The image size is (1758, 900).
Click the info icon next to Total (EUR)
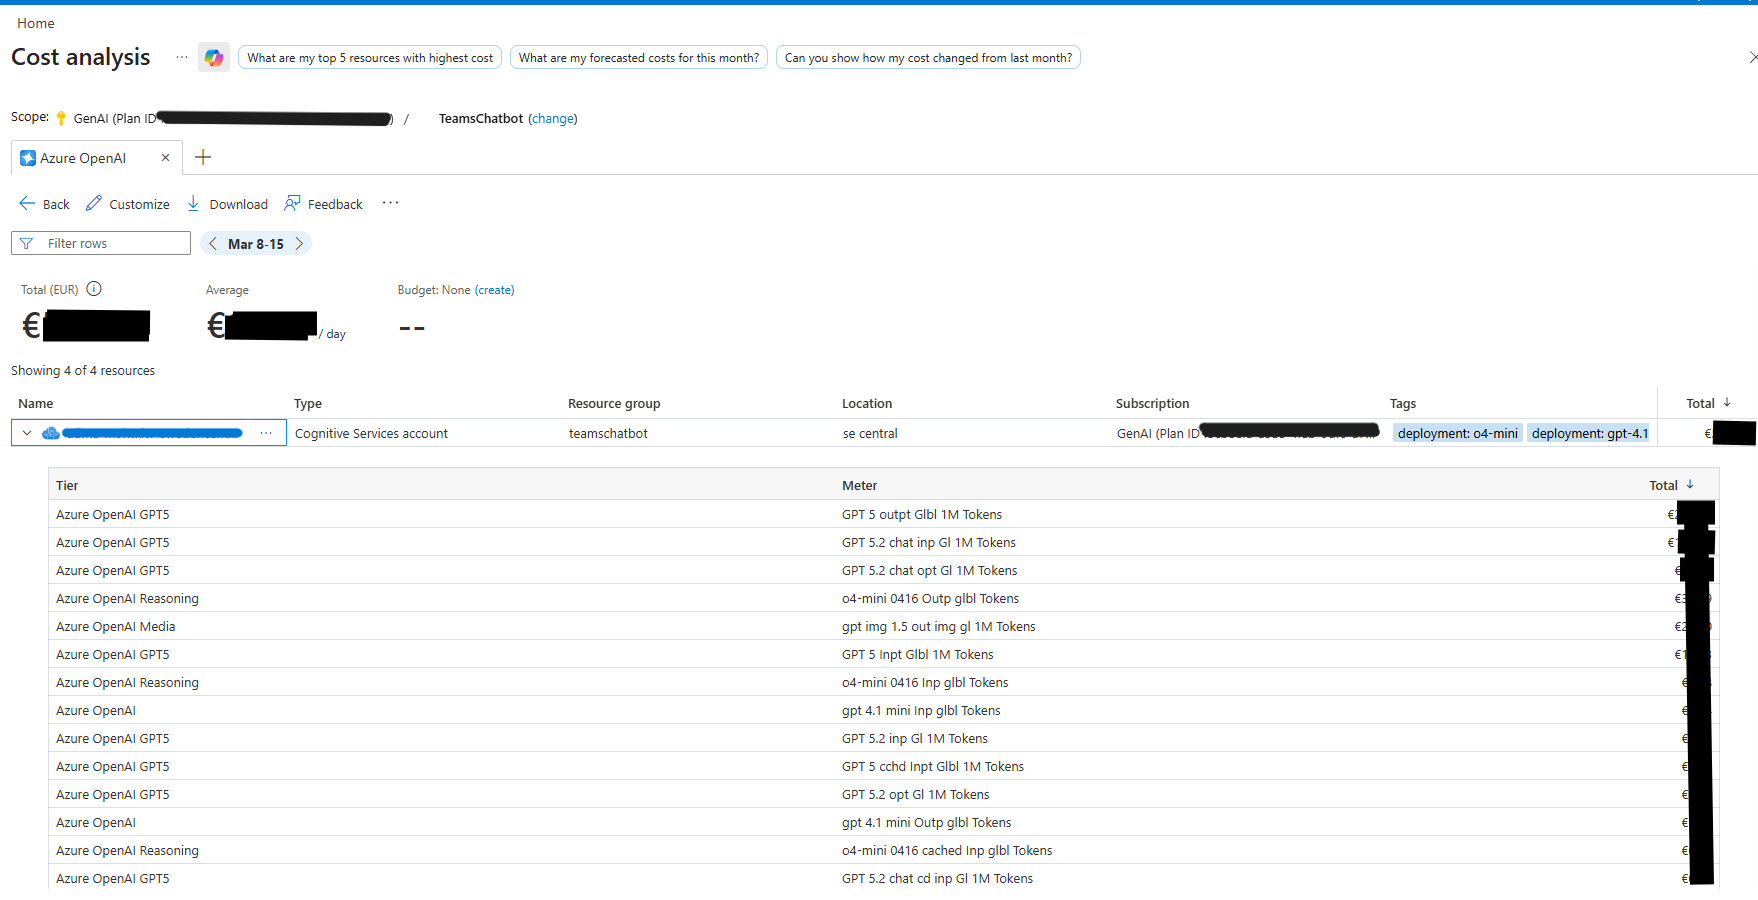tap(94, 289)
